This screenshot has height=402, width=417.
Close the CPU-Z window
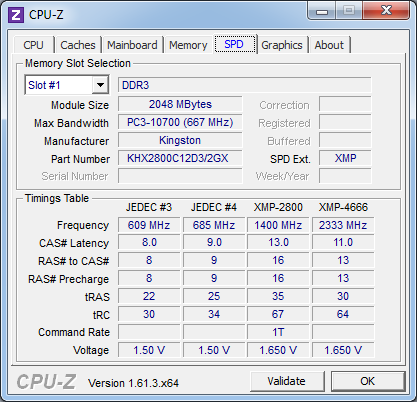[x=386, y=11]
